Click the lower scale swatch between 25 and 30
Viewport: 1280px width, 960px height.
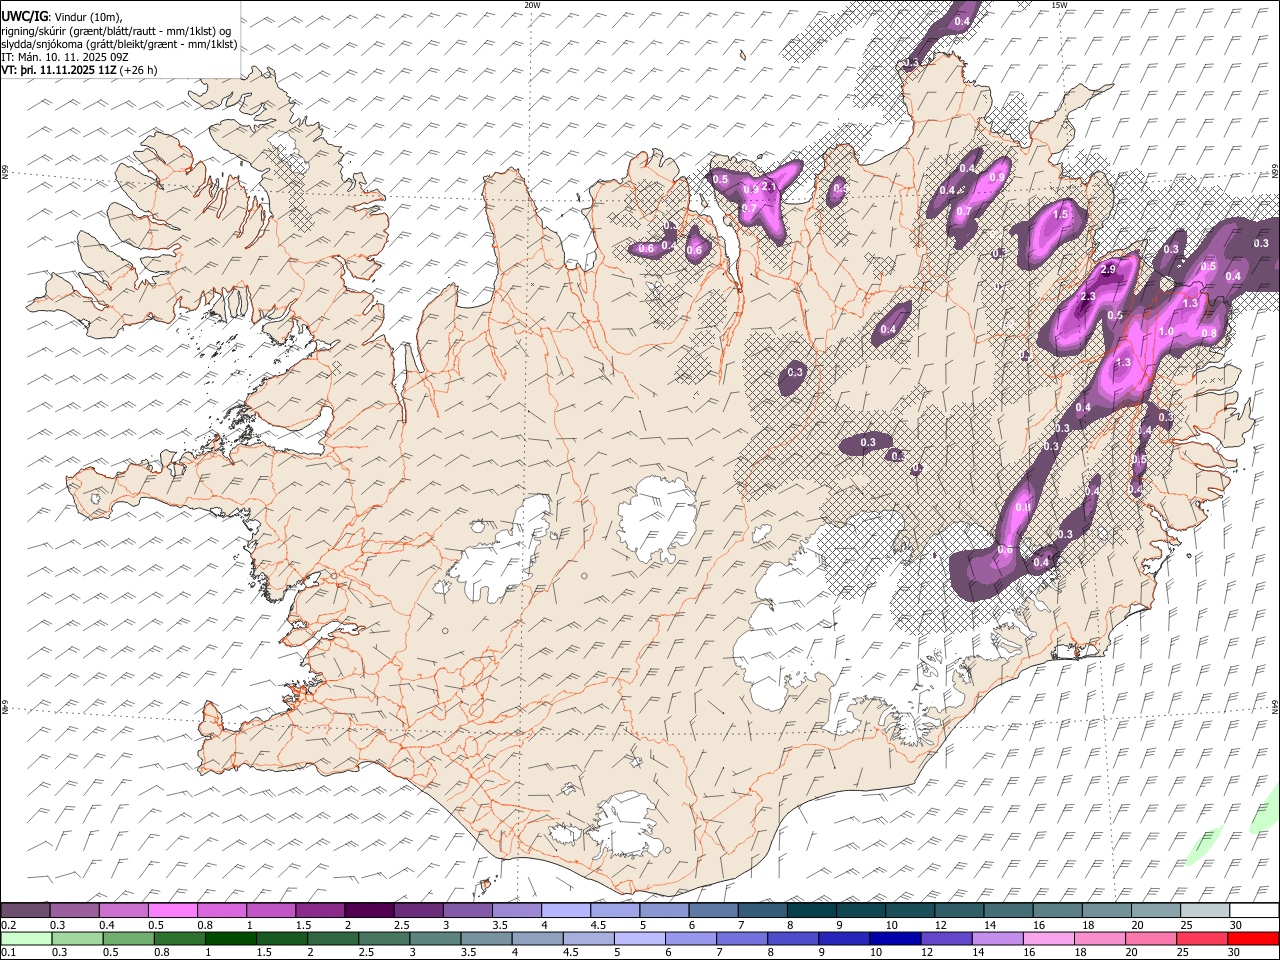pos(1203,938)
